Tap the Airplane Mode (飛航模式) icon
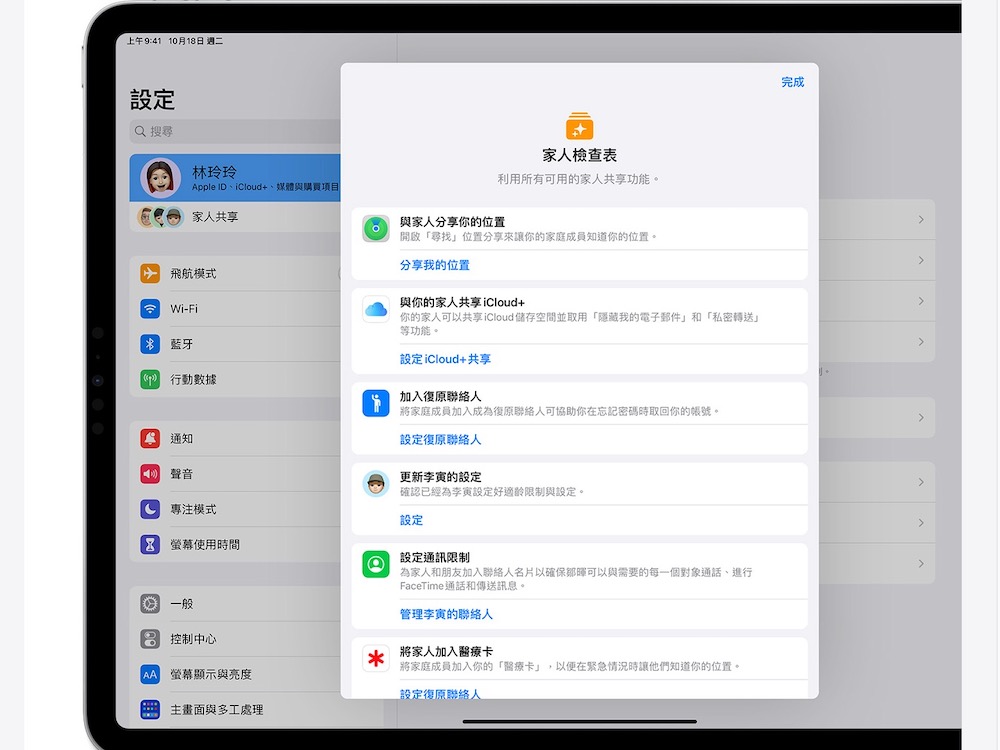Screen dimensions: 1000x750 coord(150,274)
